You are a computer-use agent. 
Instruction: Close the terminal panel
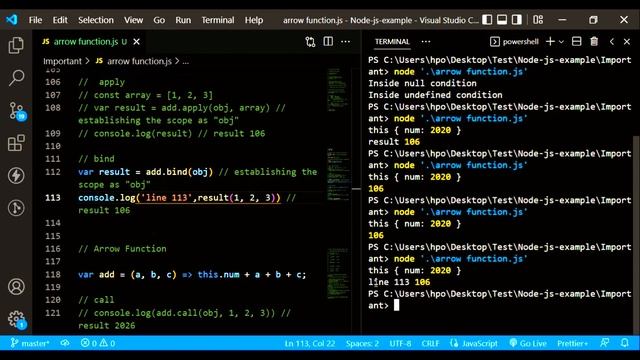pos(627,42)
